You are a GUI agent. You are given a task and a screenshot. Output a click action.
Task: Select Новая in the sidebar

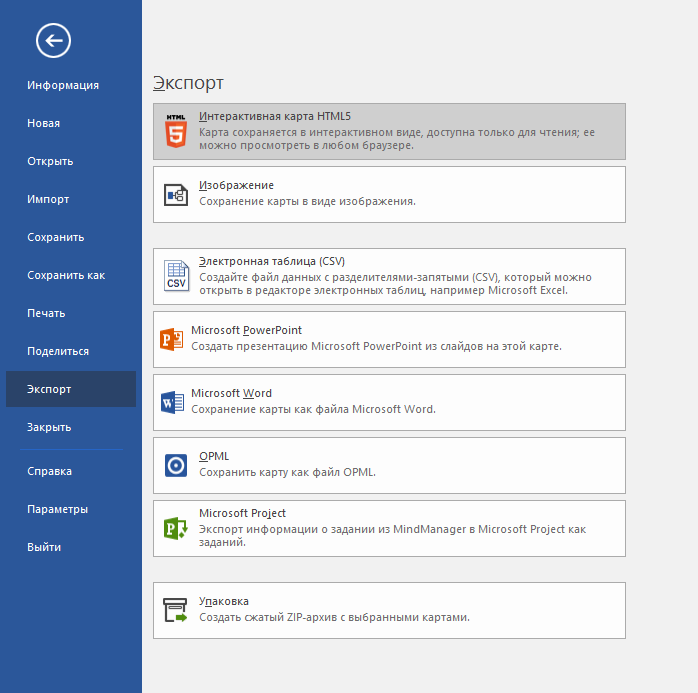coord(44,123)
